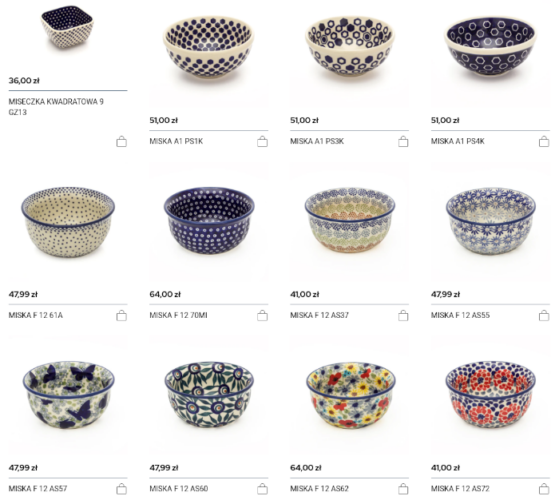Click cart icon for MISKA F 12 AS37
This screenshot has height=500, width=559.
(403, 315)
